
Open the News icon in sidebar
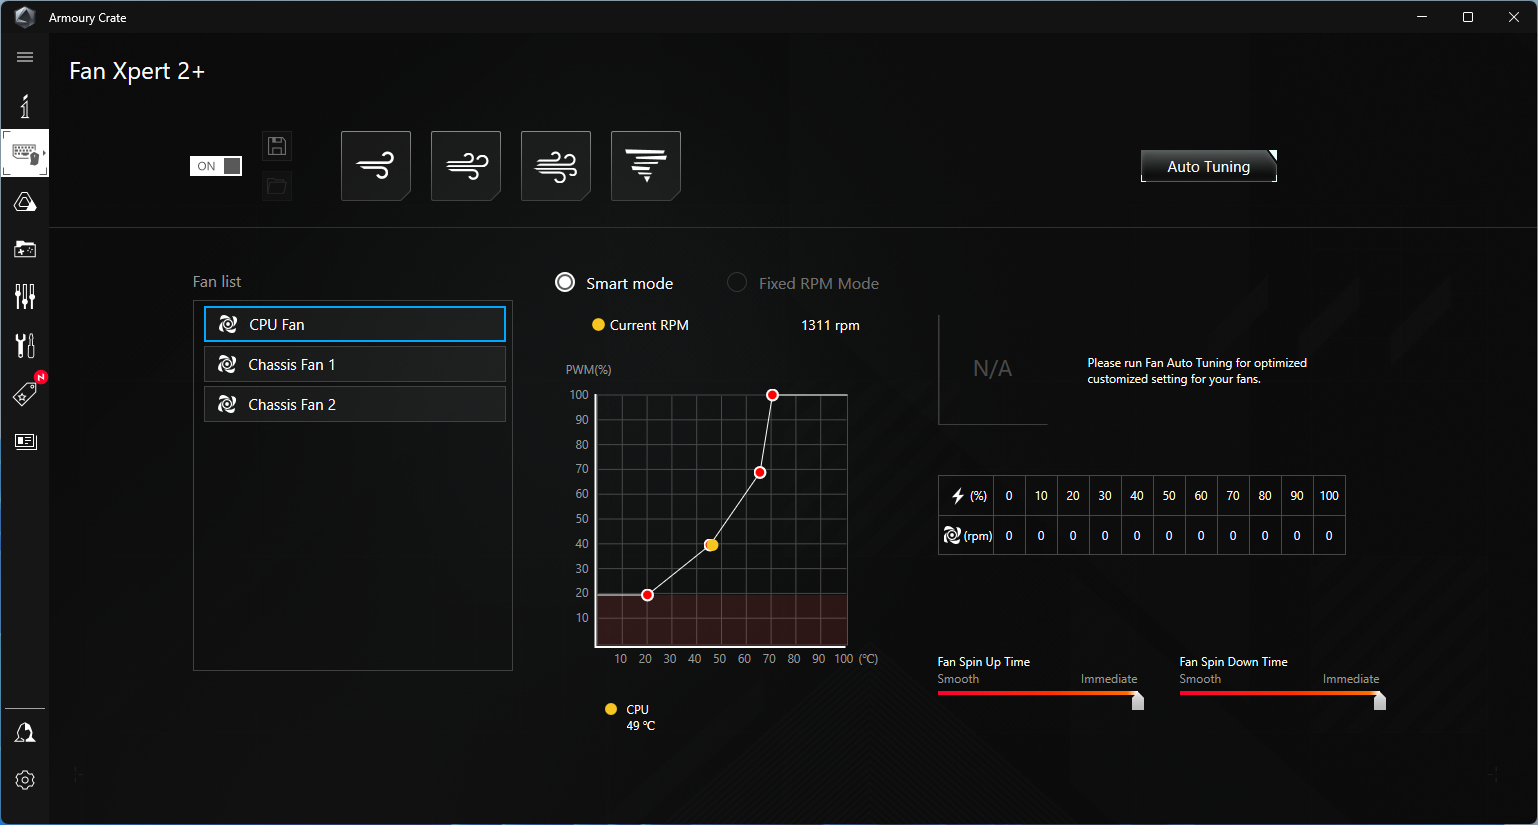point(25,441)
